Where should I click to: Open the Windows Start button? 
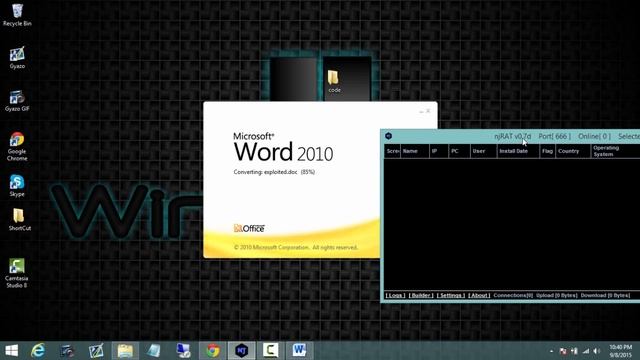point(11,351)
